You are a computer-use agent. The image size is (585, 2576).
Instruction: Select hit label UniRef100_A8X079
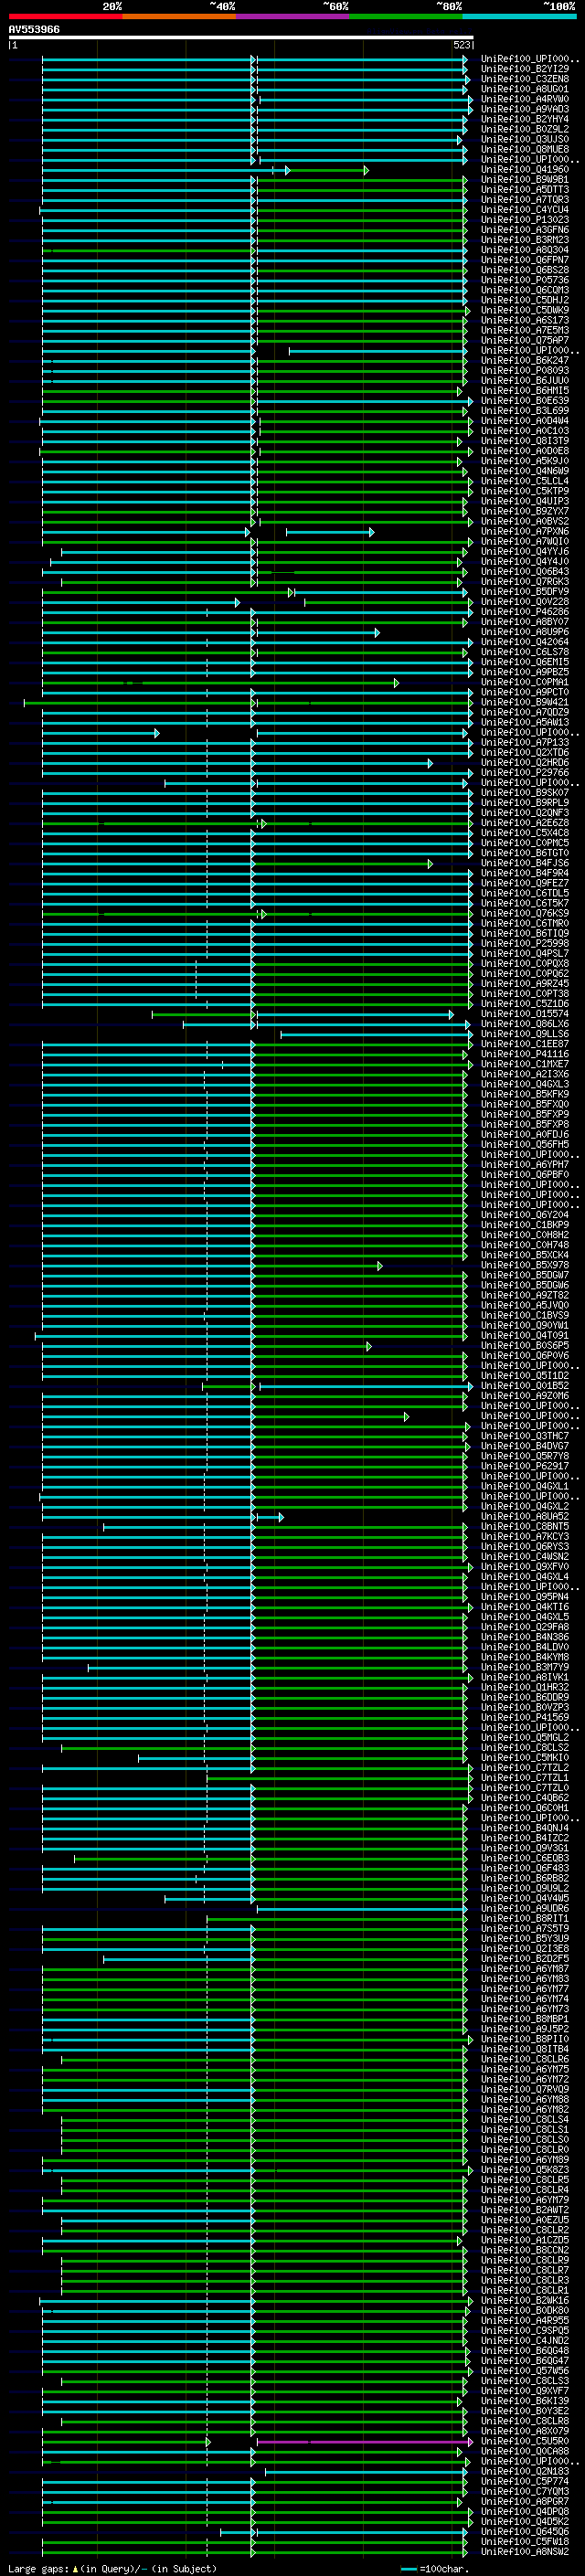click(525, 2432)
